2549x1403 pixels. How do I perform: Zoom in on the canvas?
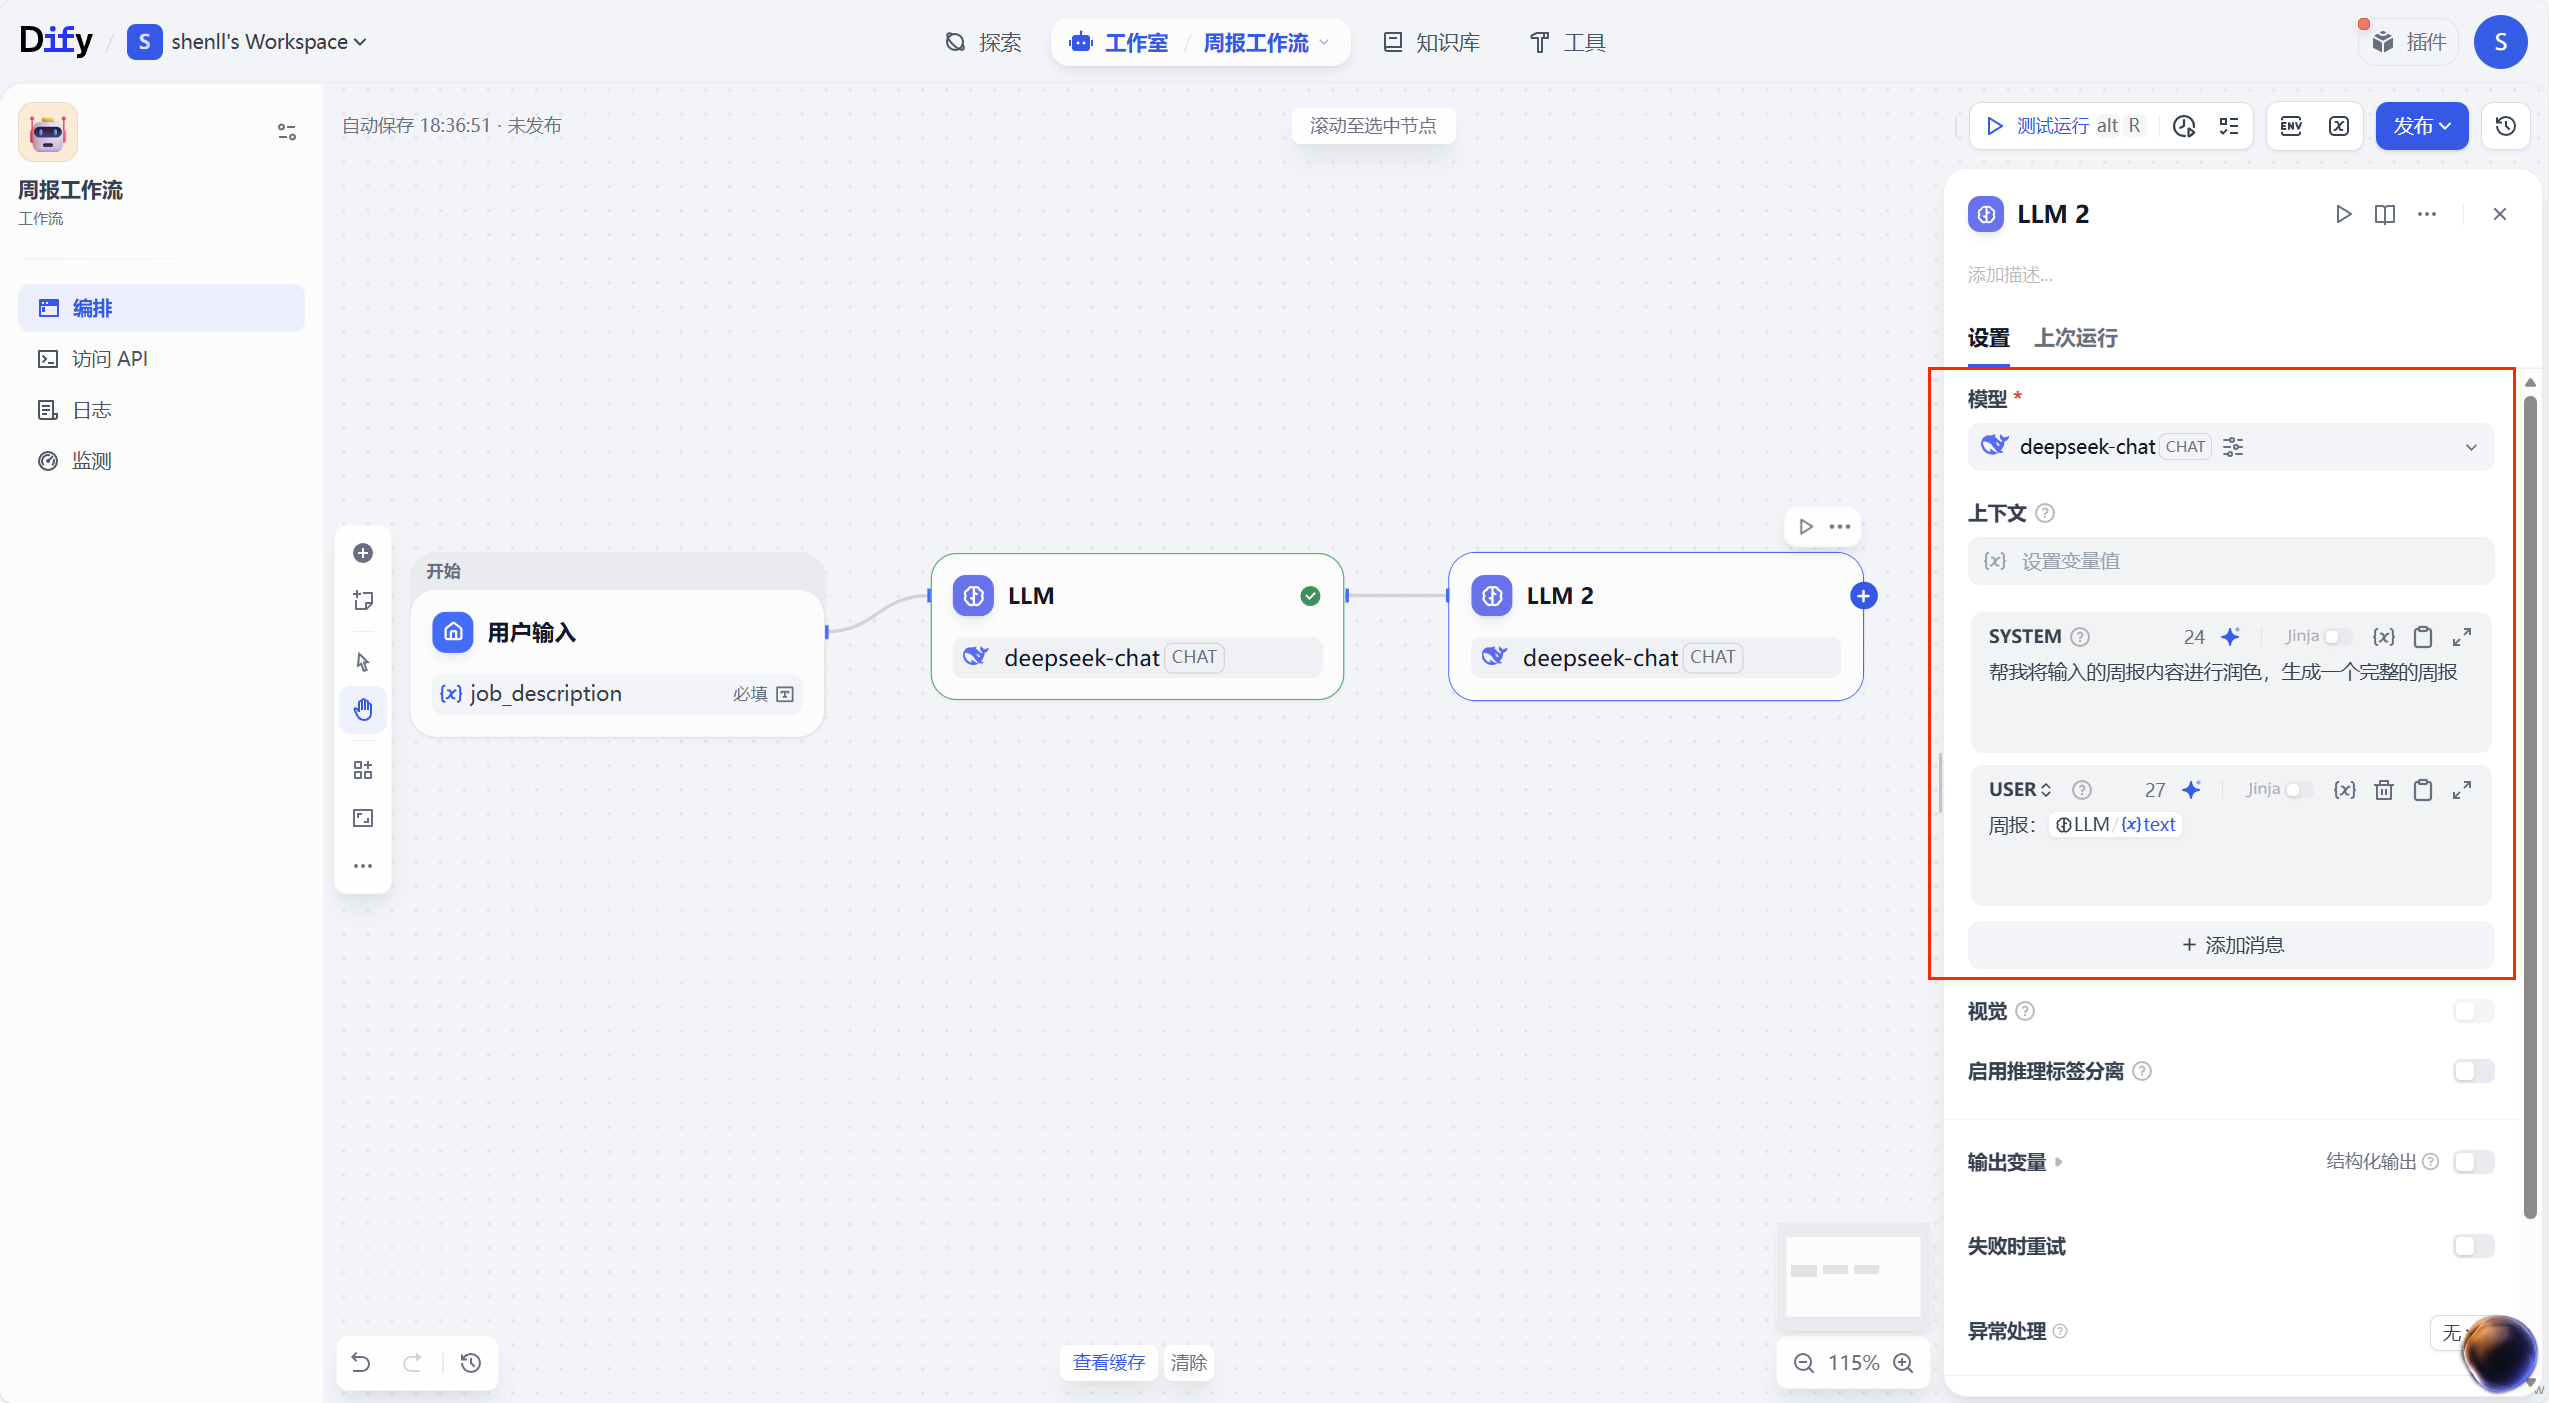[1904, 1363]
